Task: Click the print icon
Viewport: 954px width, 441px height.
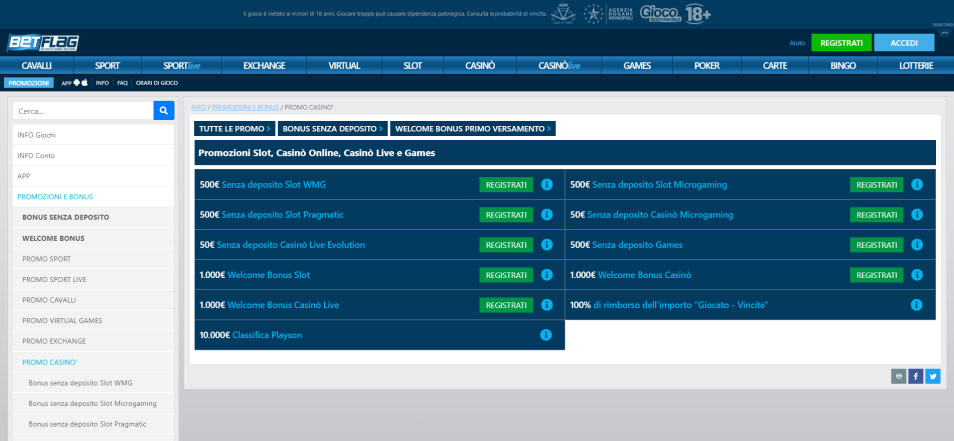Action: coord(899,377)
